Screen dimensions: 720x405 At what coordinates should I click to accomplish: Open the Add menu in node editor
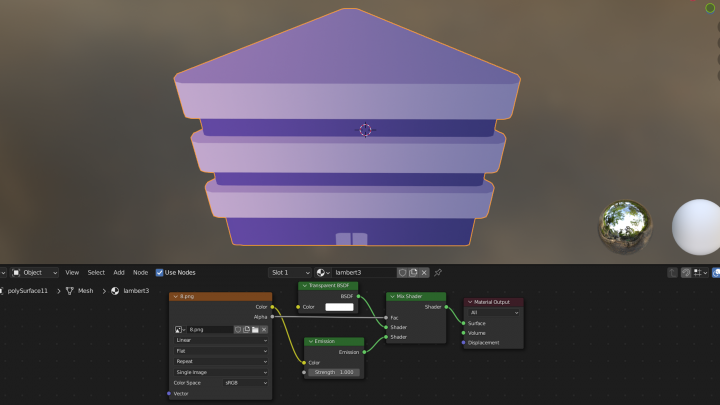pyautogui.click(x=119, y=273)
